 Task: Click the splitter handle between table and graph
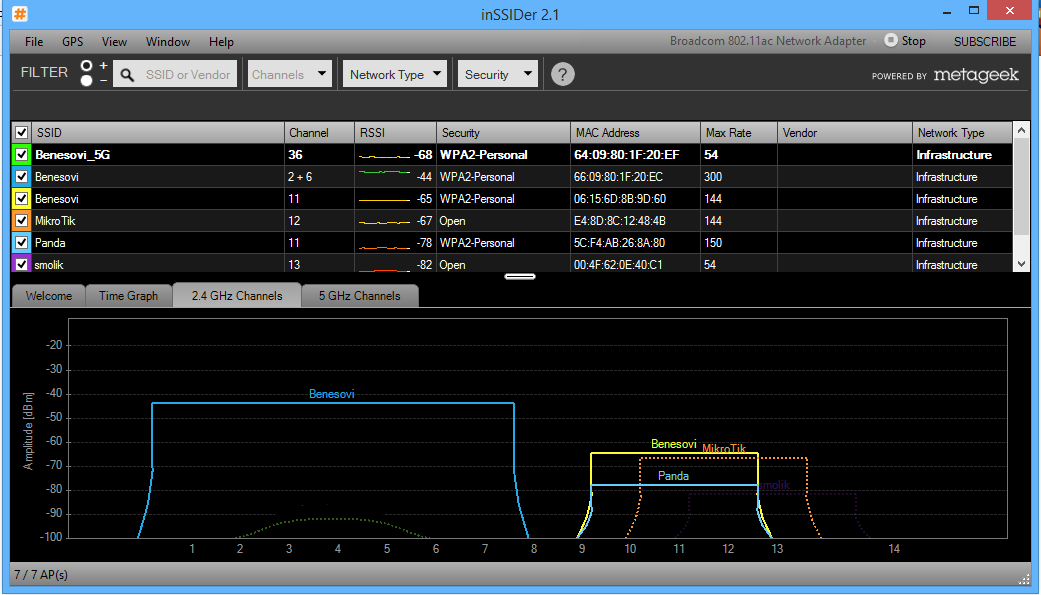pyautogui.click(x=520, y=276)
